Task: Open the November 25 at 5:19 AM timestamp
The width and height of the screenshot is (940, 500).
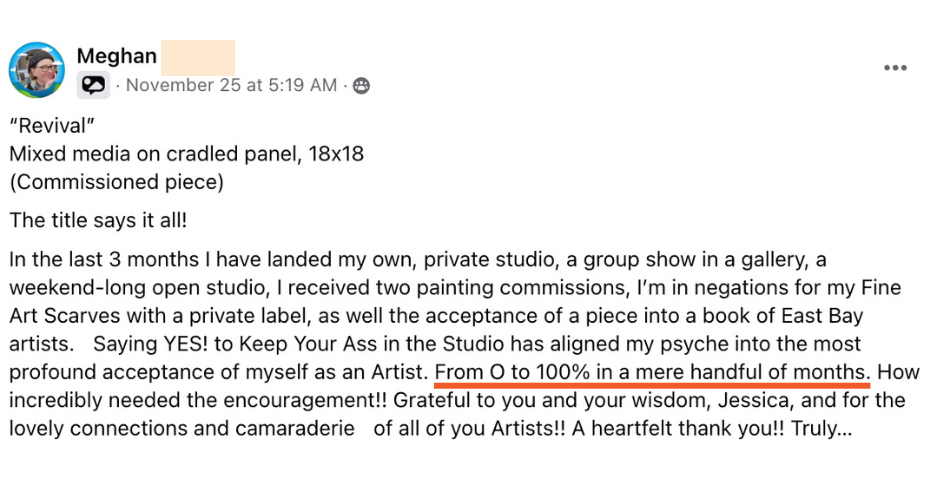Action: coord(231,86)
